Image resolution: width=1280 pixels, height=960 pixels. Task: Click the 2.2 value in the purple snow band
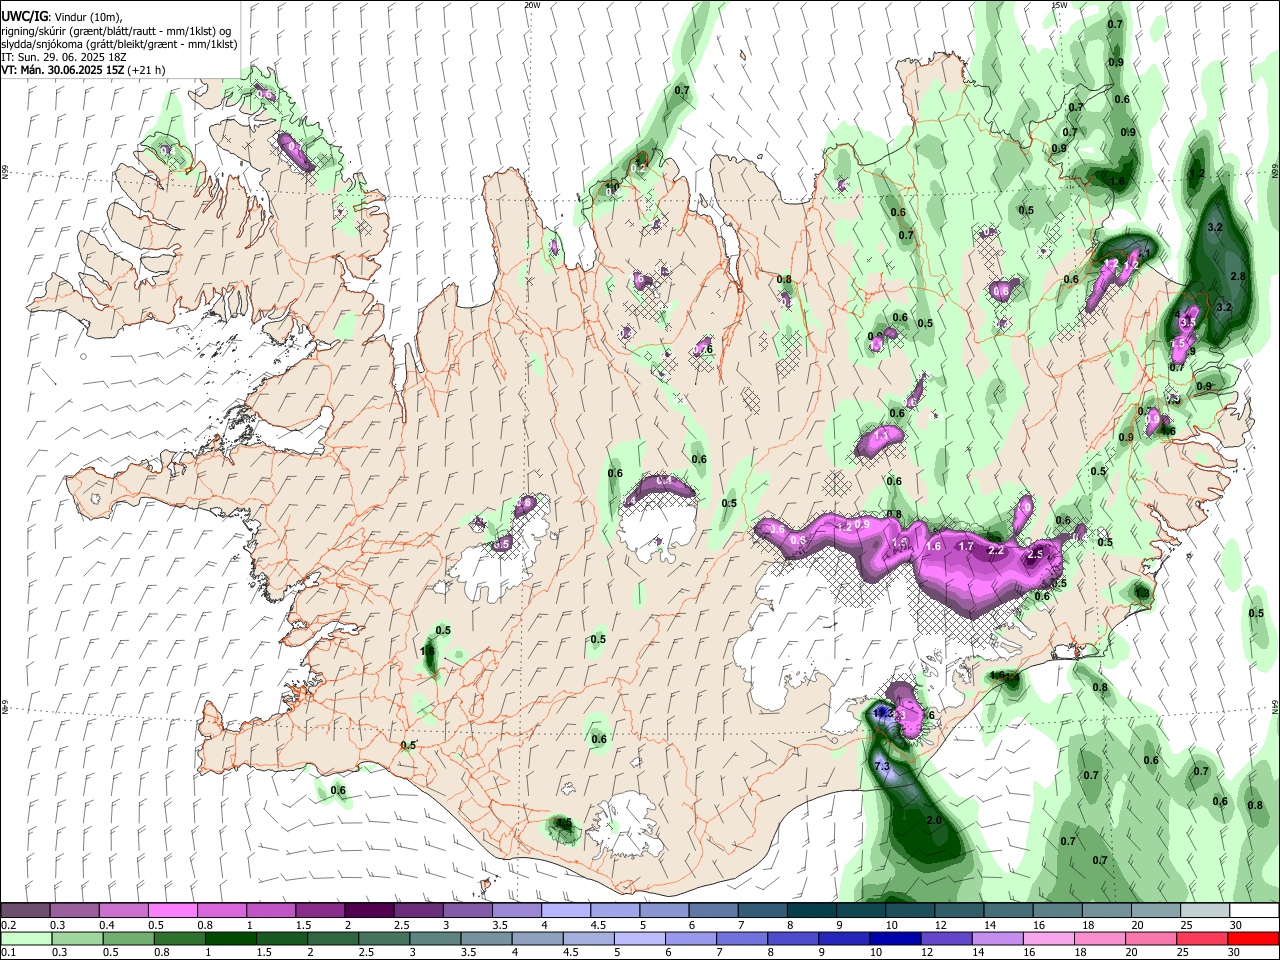point(995,550)
